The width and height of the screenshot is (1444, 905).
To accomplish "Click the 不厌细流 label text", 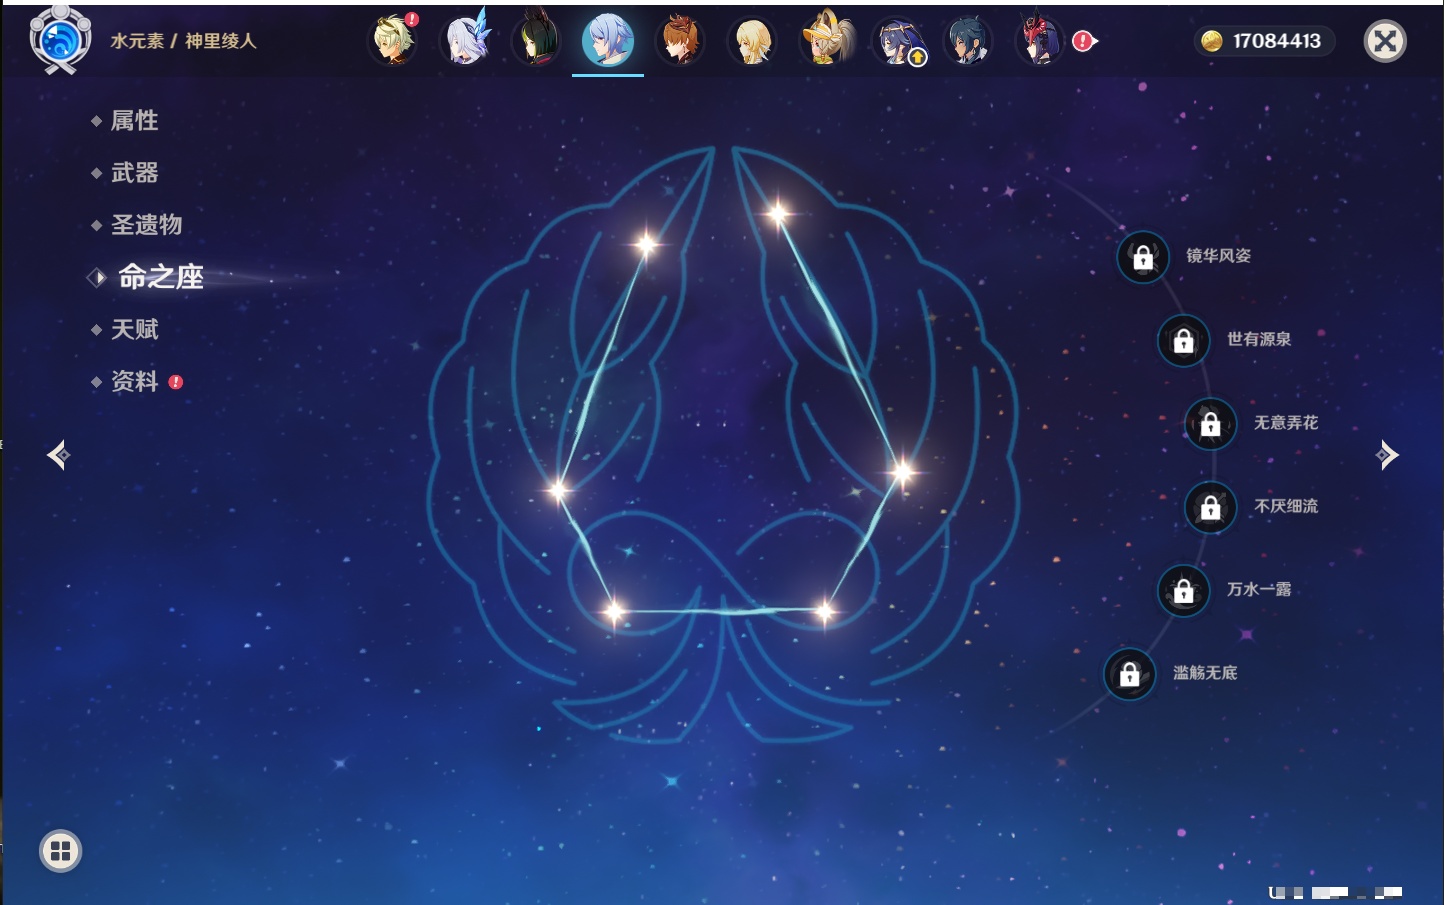I will (1286, 506).
